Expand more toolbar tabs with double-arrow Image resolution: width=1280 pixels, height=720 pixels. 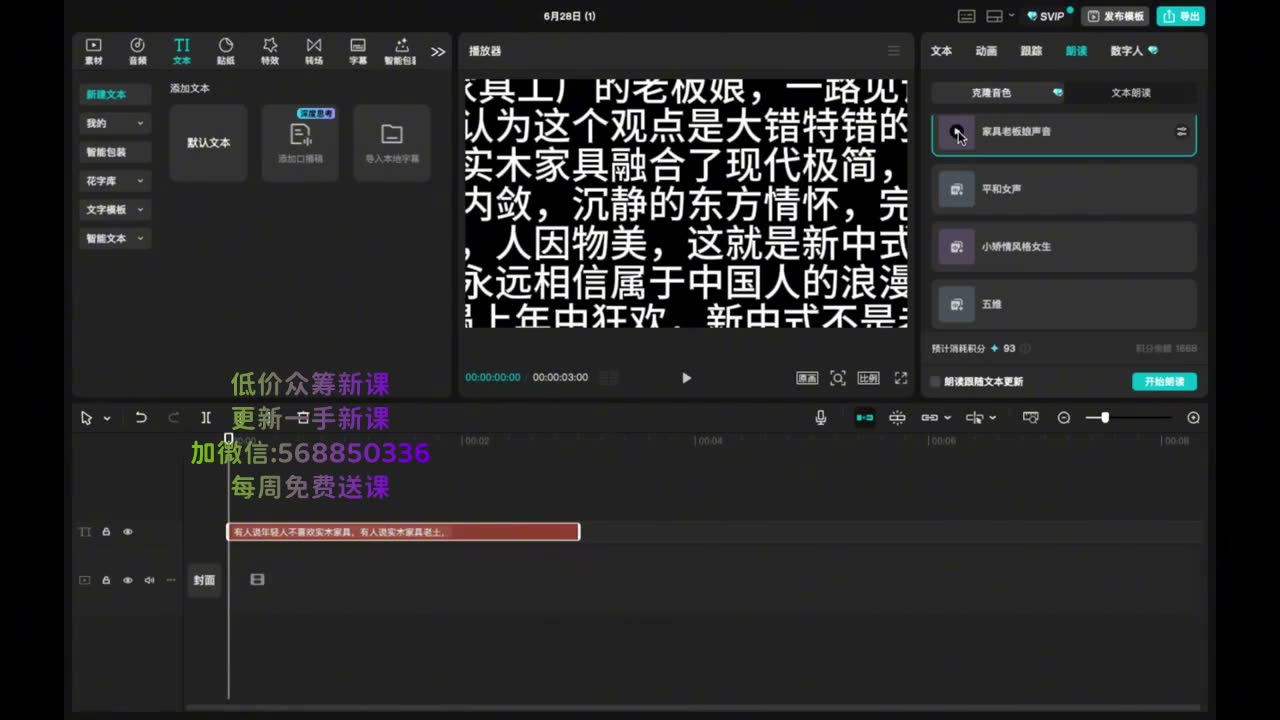(438, 51)
